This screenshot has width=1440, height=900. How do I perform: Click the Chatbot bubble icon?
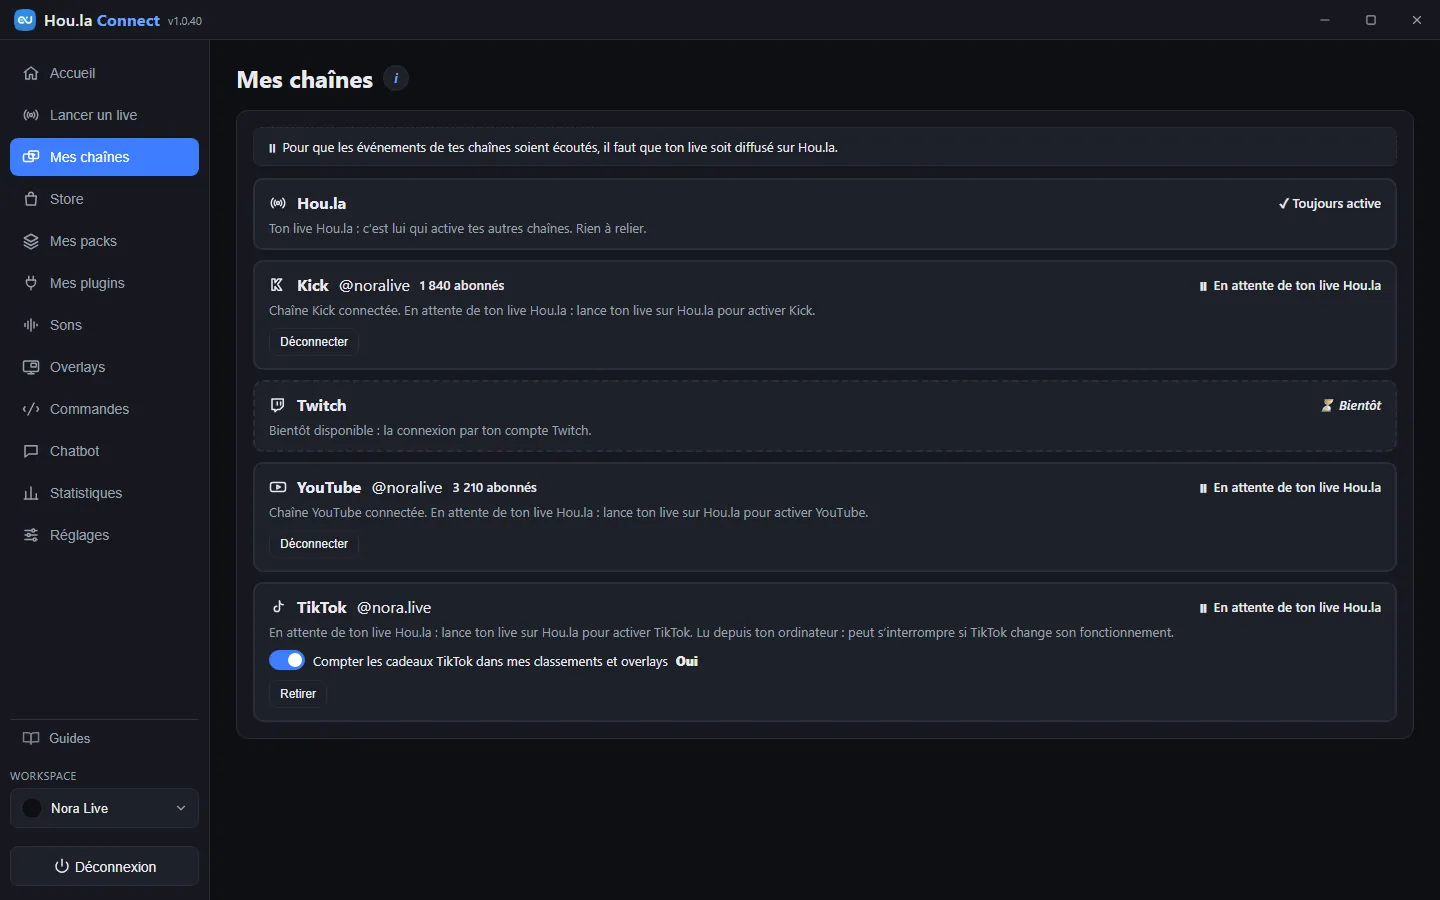pos(31,451)
